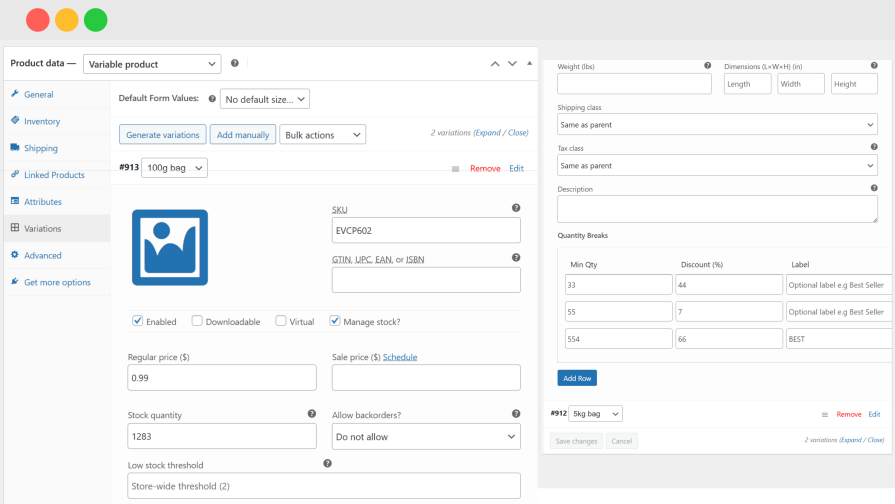895x504 pixels.
Task: Uncheck the Enabled checkbox
Action: [x=137, y=321]
